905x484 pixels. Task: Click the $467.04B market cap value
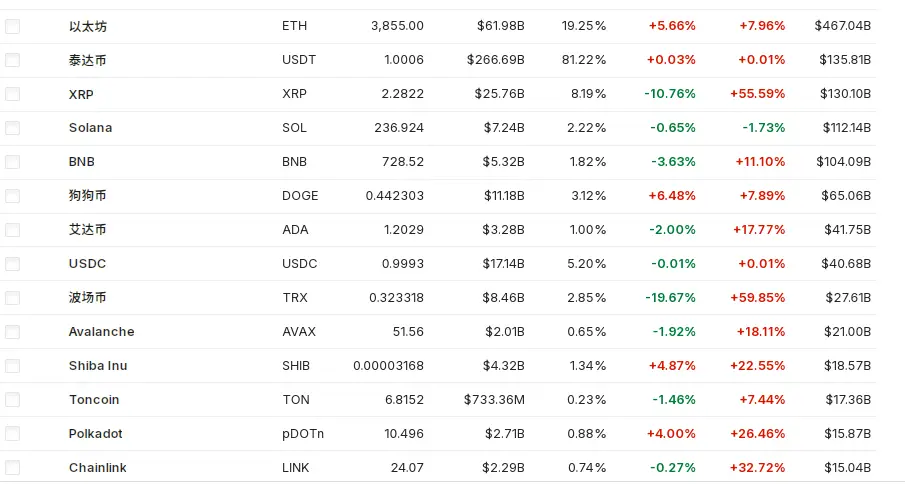[843, 26]
